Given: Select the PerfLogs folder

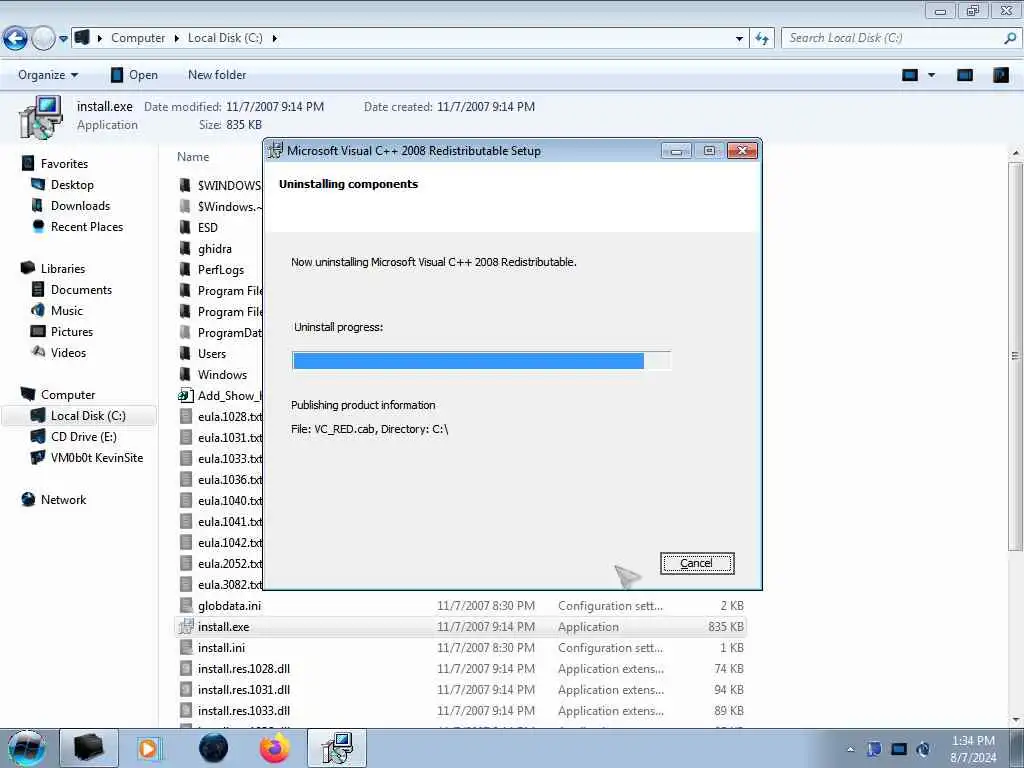Looking at the screenshot, I should pos(221,270).
